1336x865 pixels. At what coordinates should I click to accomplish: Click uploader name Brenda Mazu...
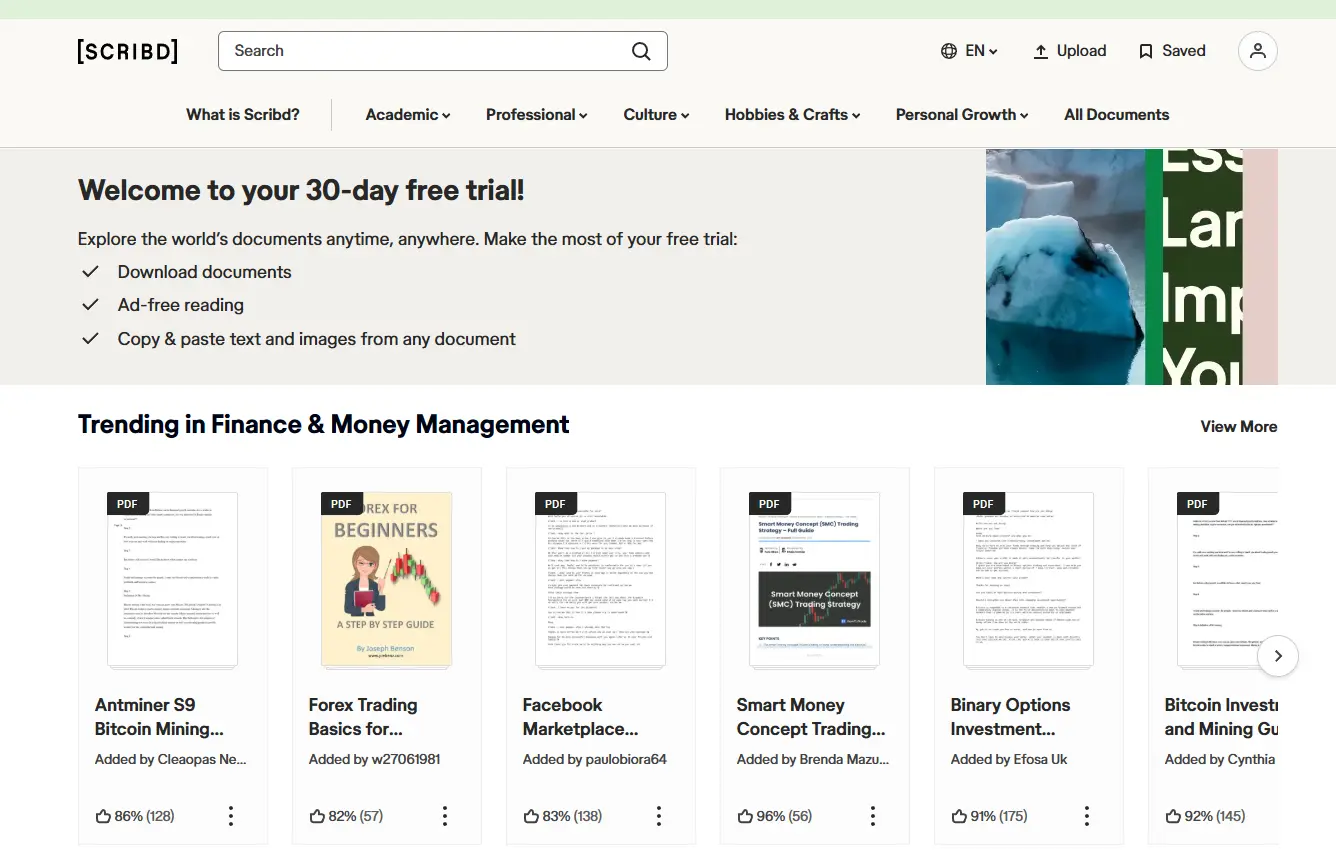pos(844,759)
